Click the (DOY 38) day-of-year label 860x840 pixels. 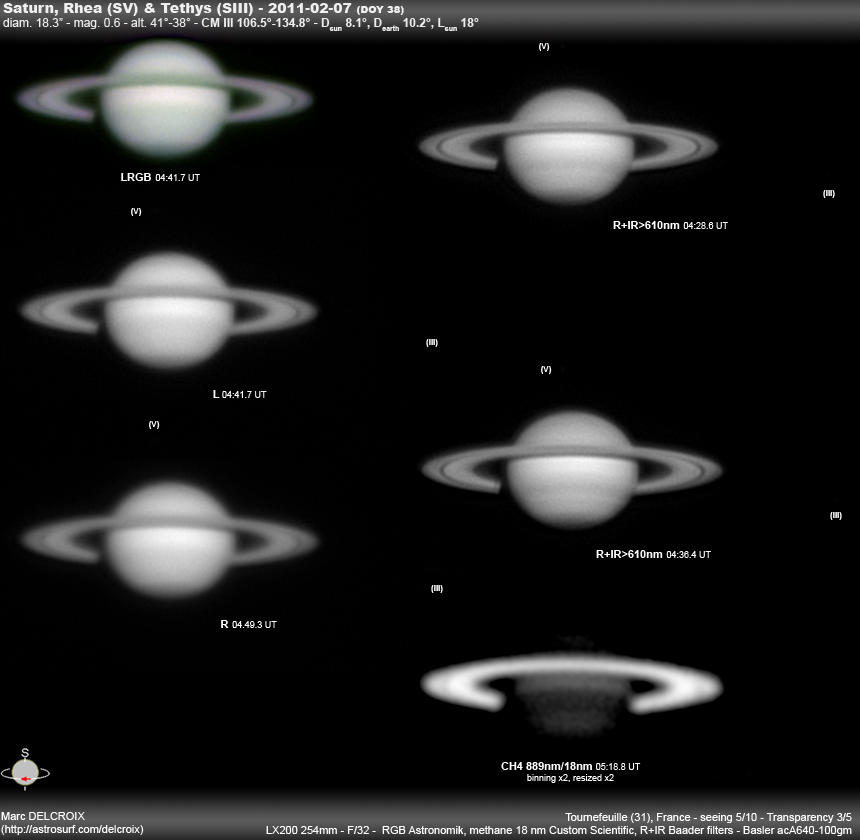click(380, 10)
